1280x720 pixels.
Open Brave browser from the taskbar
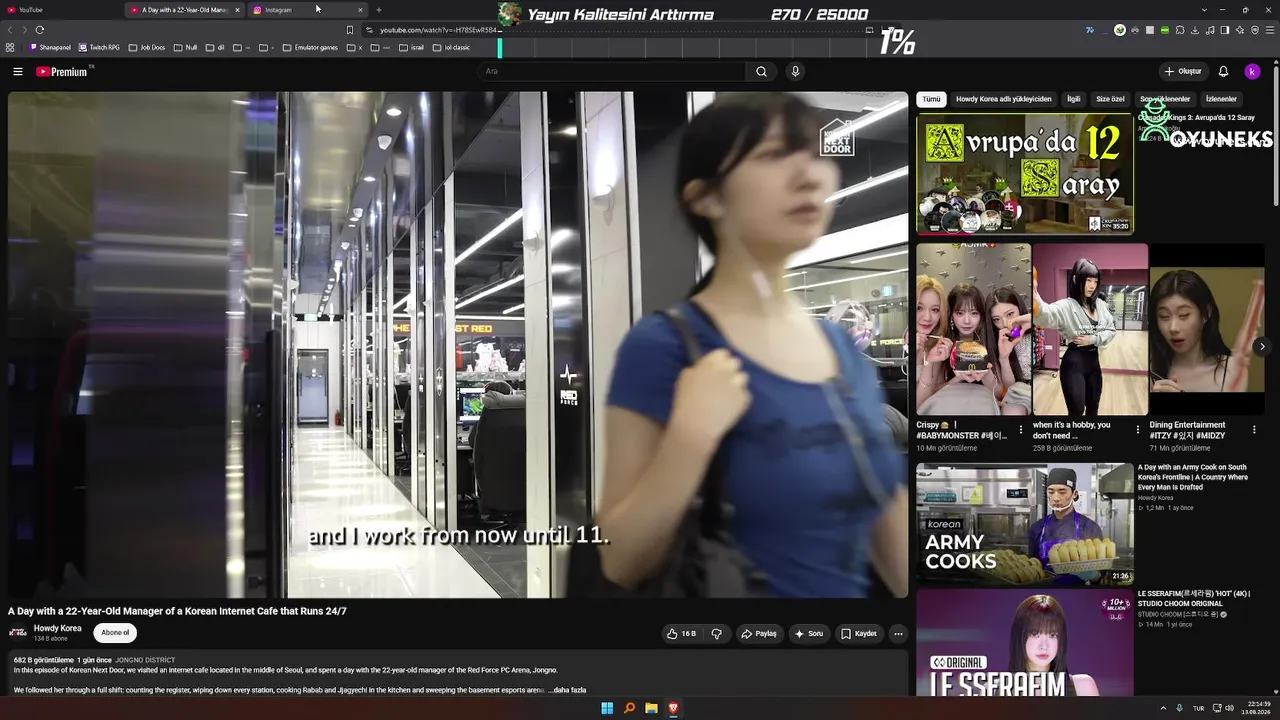coord(673,708)
